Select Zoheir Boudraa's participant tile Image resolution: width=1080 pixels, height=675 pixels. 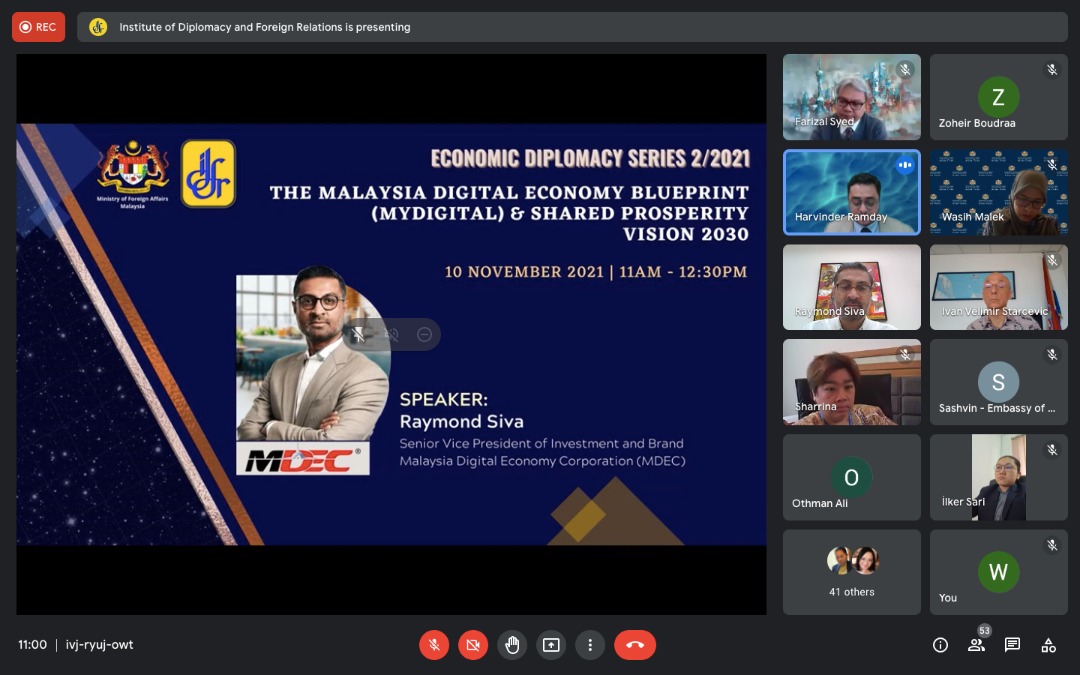click(x=998, y=97)
